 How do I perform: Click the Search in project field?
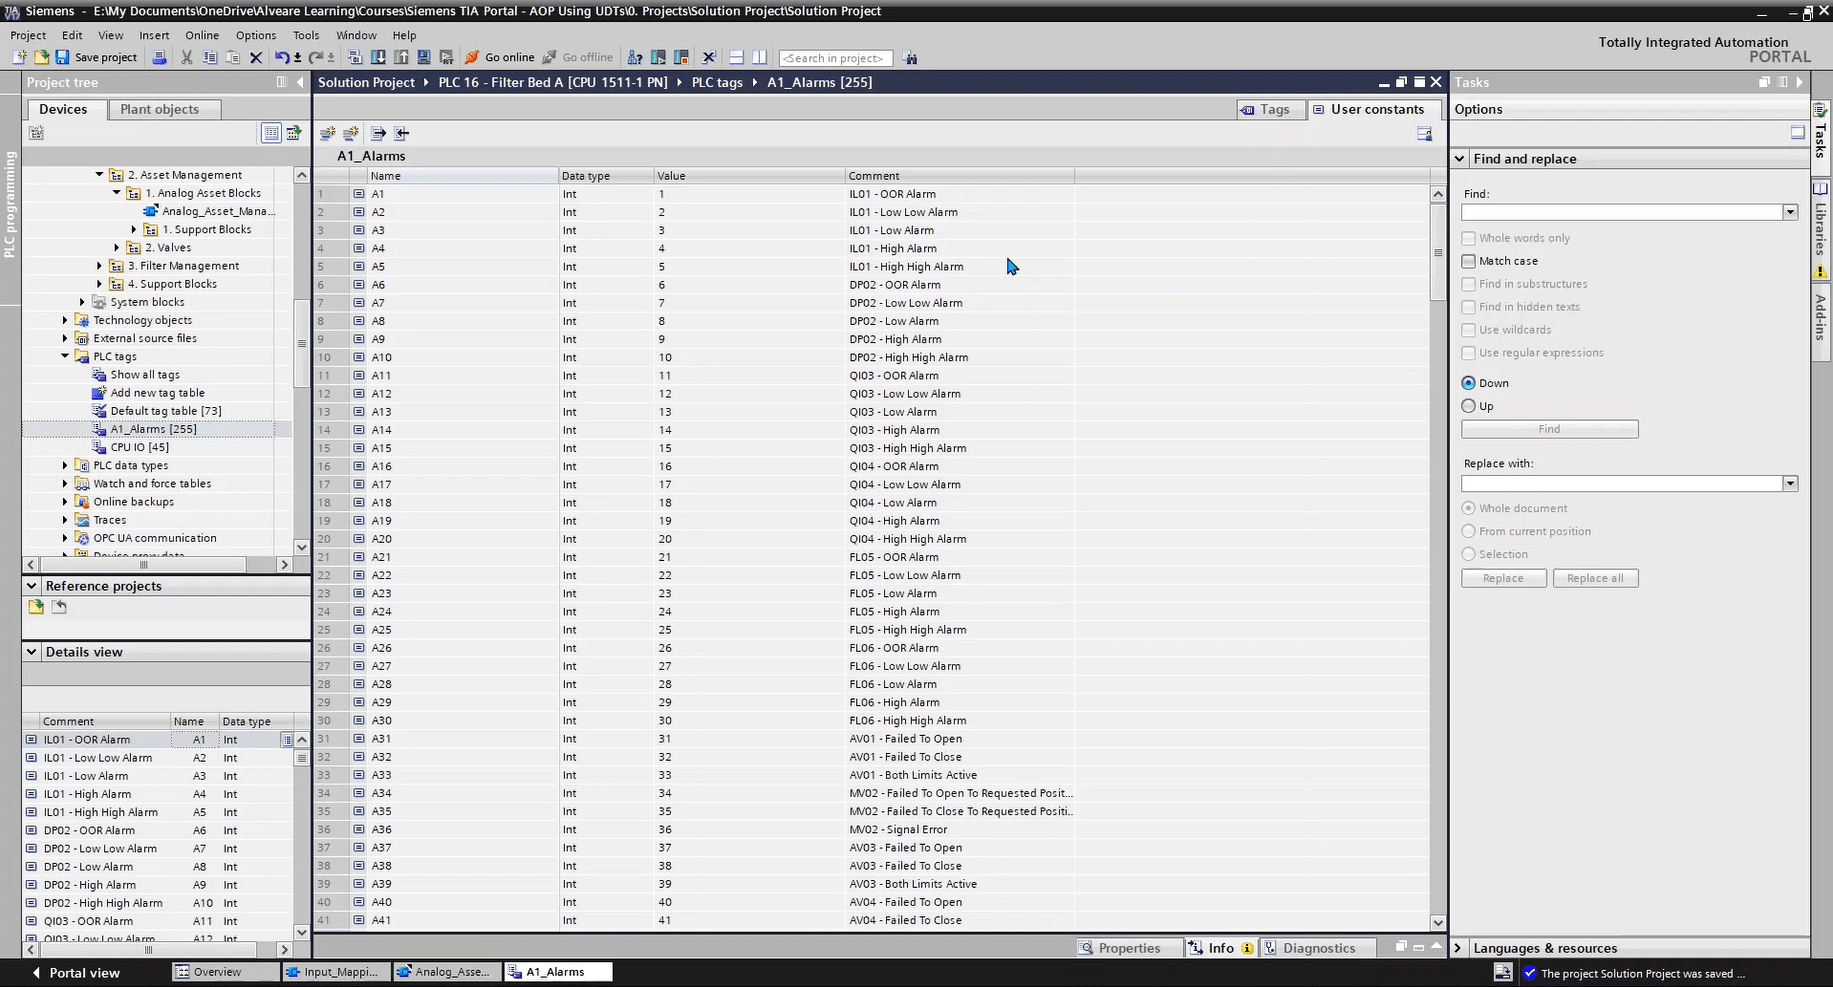tap(834, 58)
